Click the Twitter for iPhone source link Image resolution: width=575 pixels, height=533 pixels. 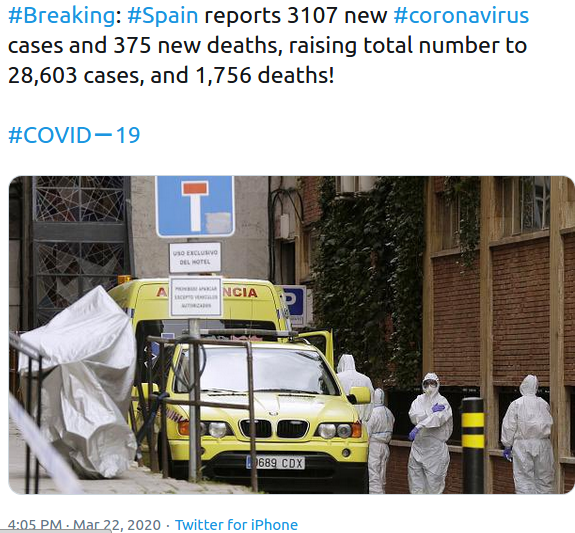click(236, 525)
